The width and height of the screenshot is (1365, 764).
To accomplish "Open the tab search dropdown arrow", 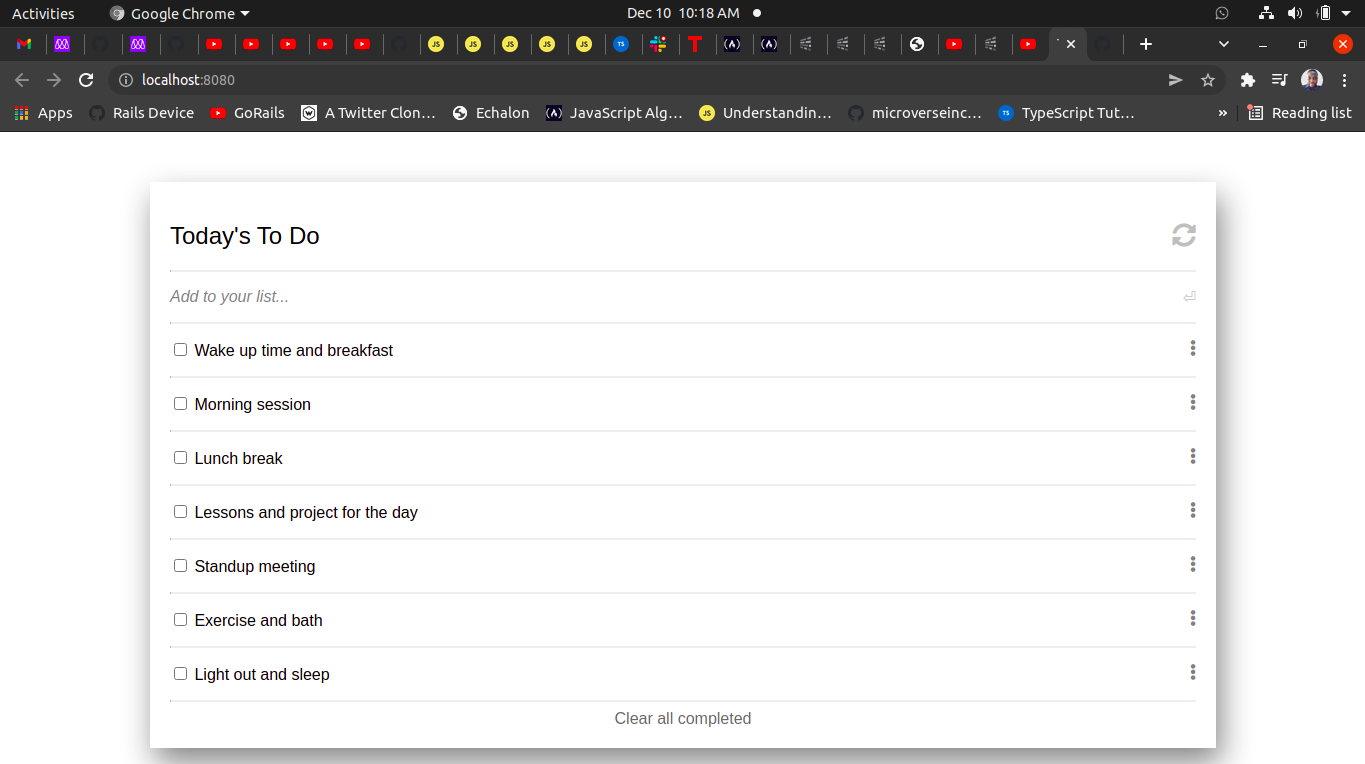I will click(x=1222, y=44).
